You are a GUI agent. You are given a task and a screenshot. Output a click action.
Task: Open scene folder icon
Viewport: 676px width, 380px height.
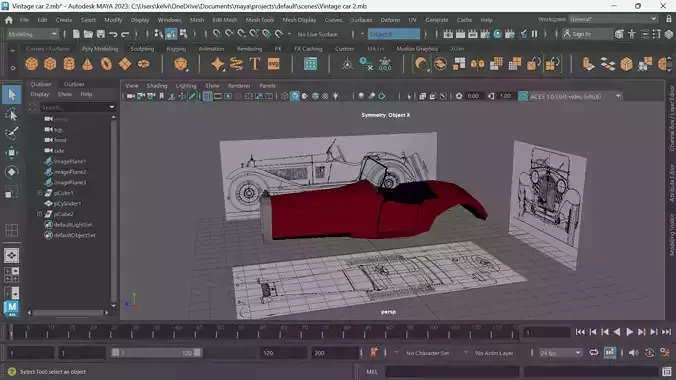click(88, 34)
